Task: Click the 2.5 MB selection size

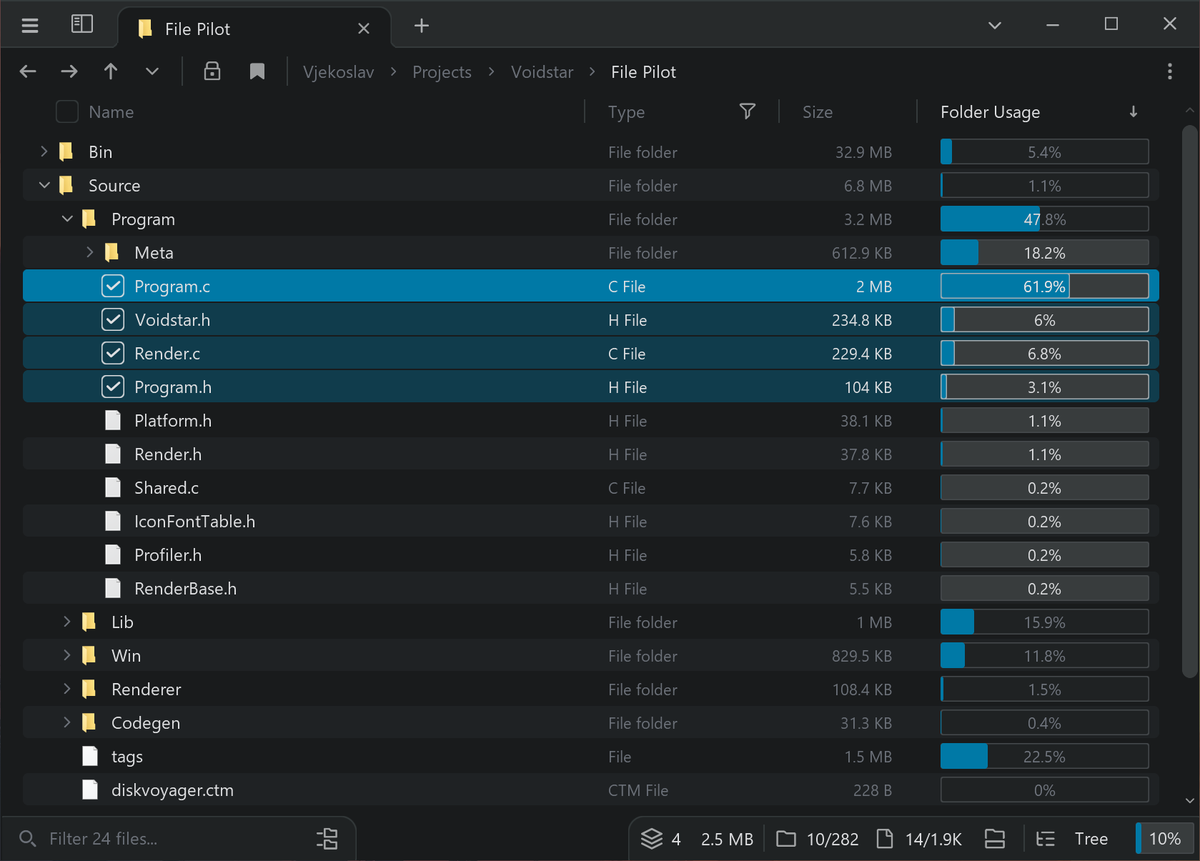Action: click(x=727, y=839)
